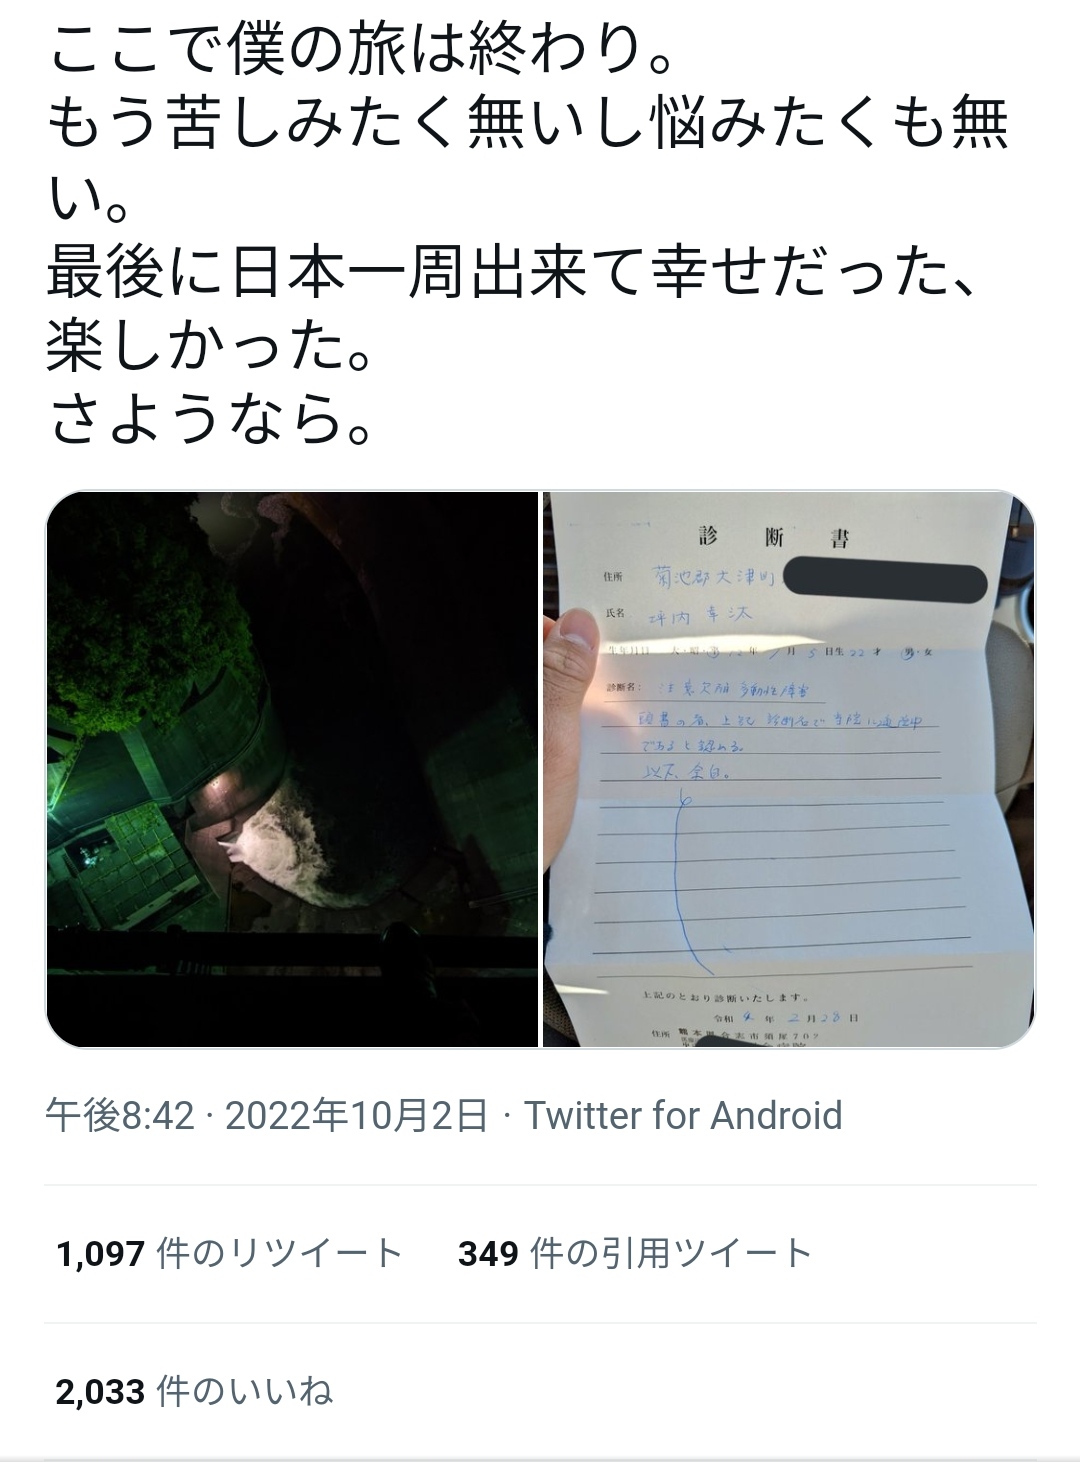The width and height of the screenshot is (1080, 1462).
Task: Open the Twitter for Android source link
Action: pos(684,1115)
